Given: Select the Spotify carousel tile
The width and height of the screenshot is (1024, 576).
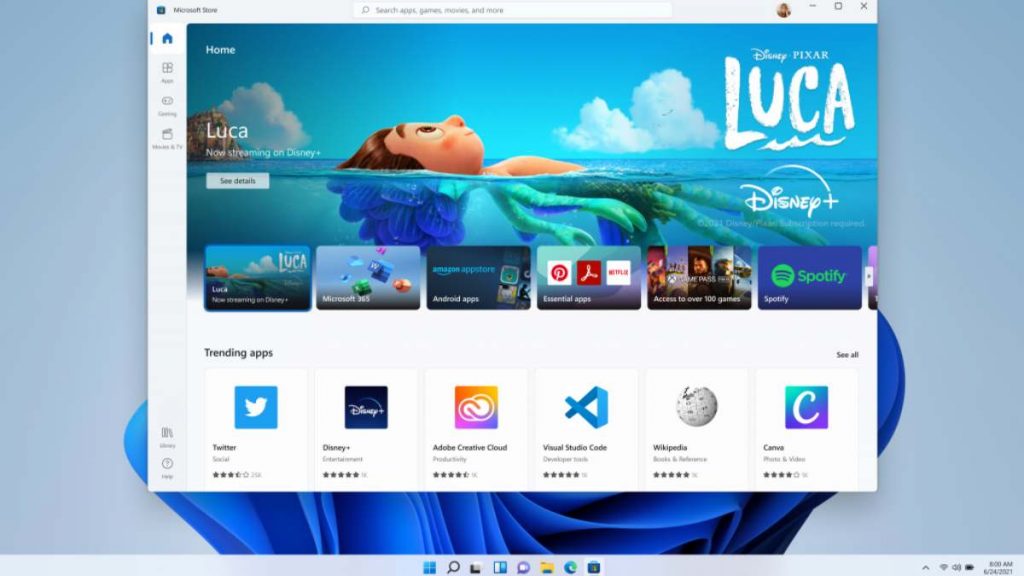Looking at the screenshot, I should pos(810,278).
